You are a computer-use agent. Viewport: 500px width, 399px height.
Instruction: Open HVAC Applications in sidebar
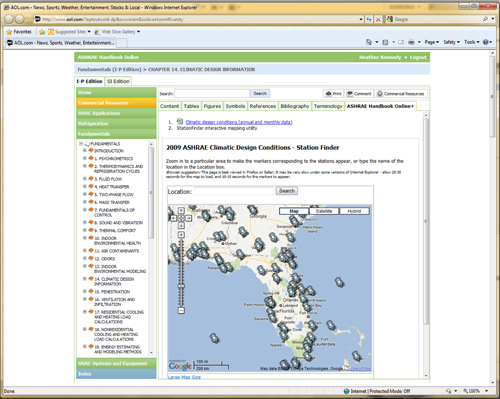[x=116, y=113]
